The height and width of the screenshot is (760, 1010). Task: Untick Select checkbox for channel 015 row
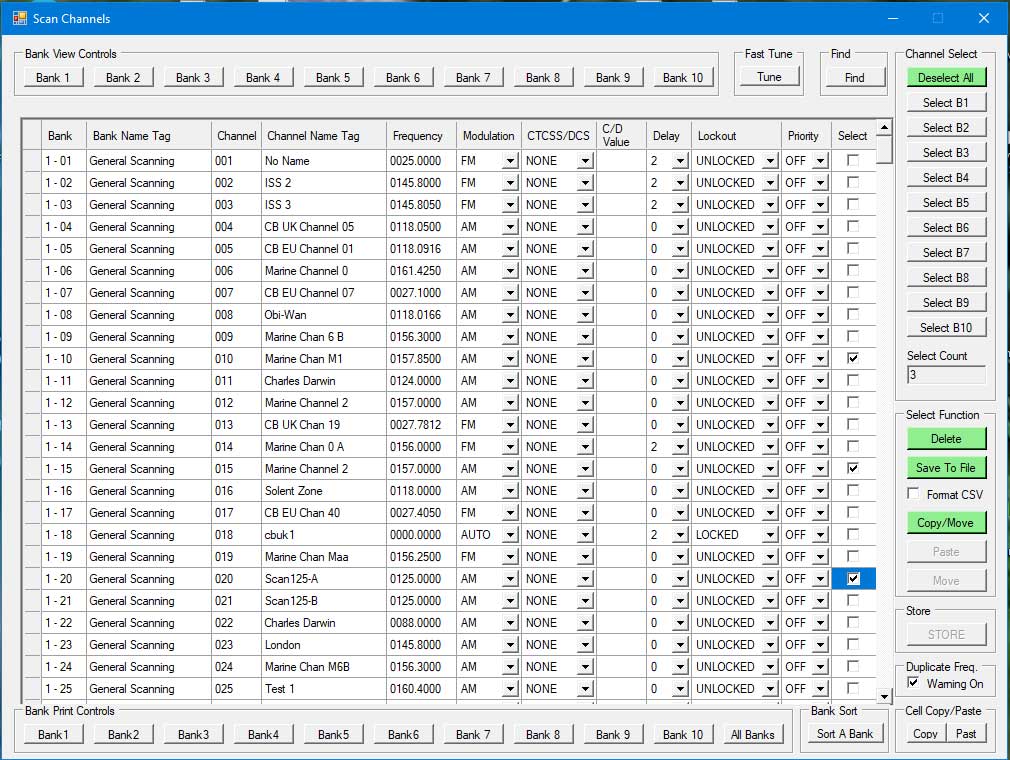click(853, 468)
